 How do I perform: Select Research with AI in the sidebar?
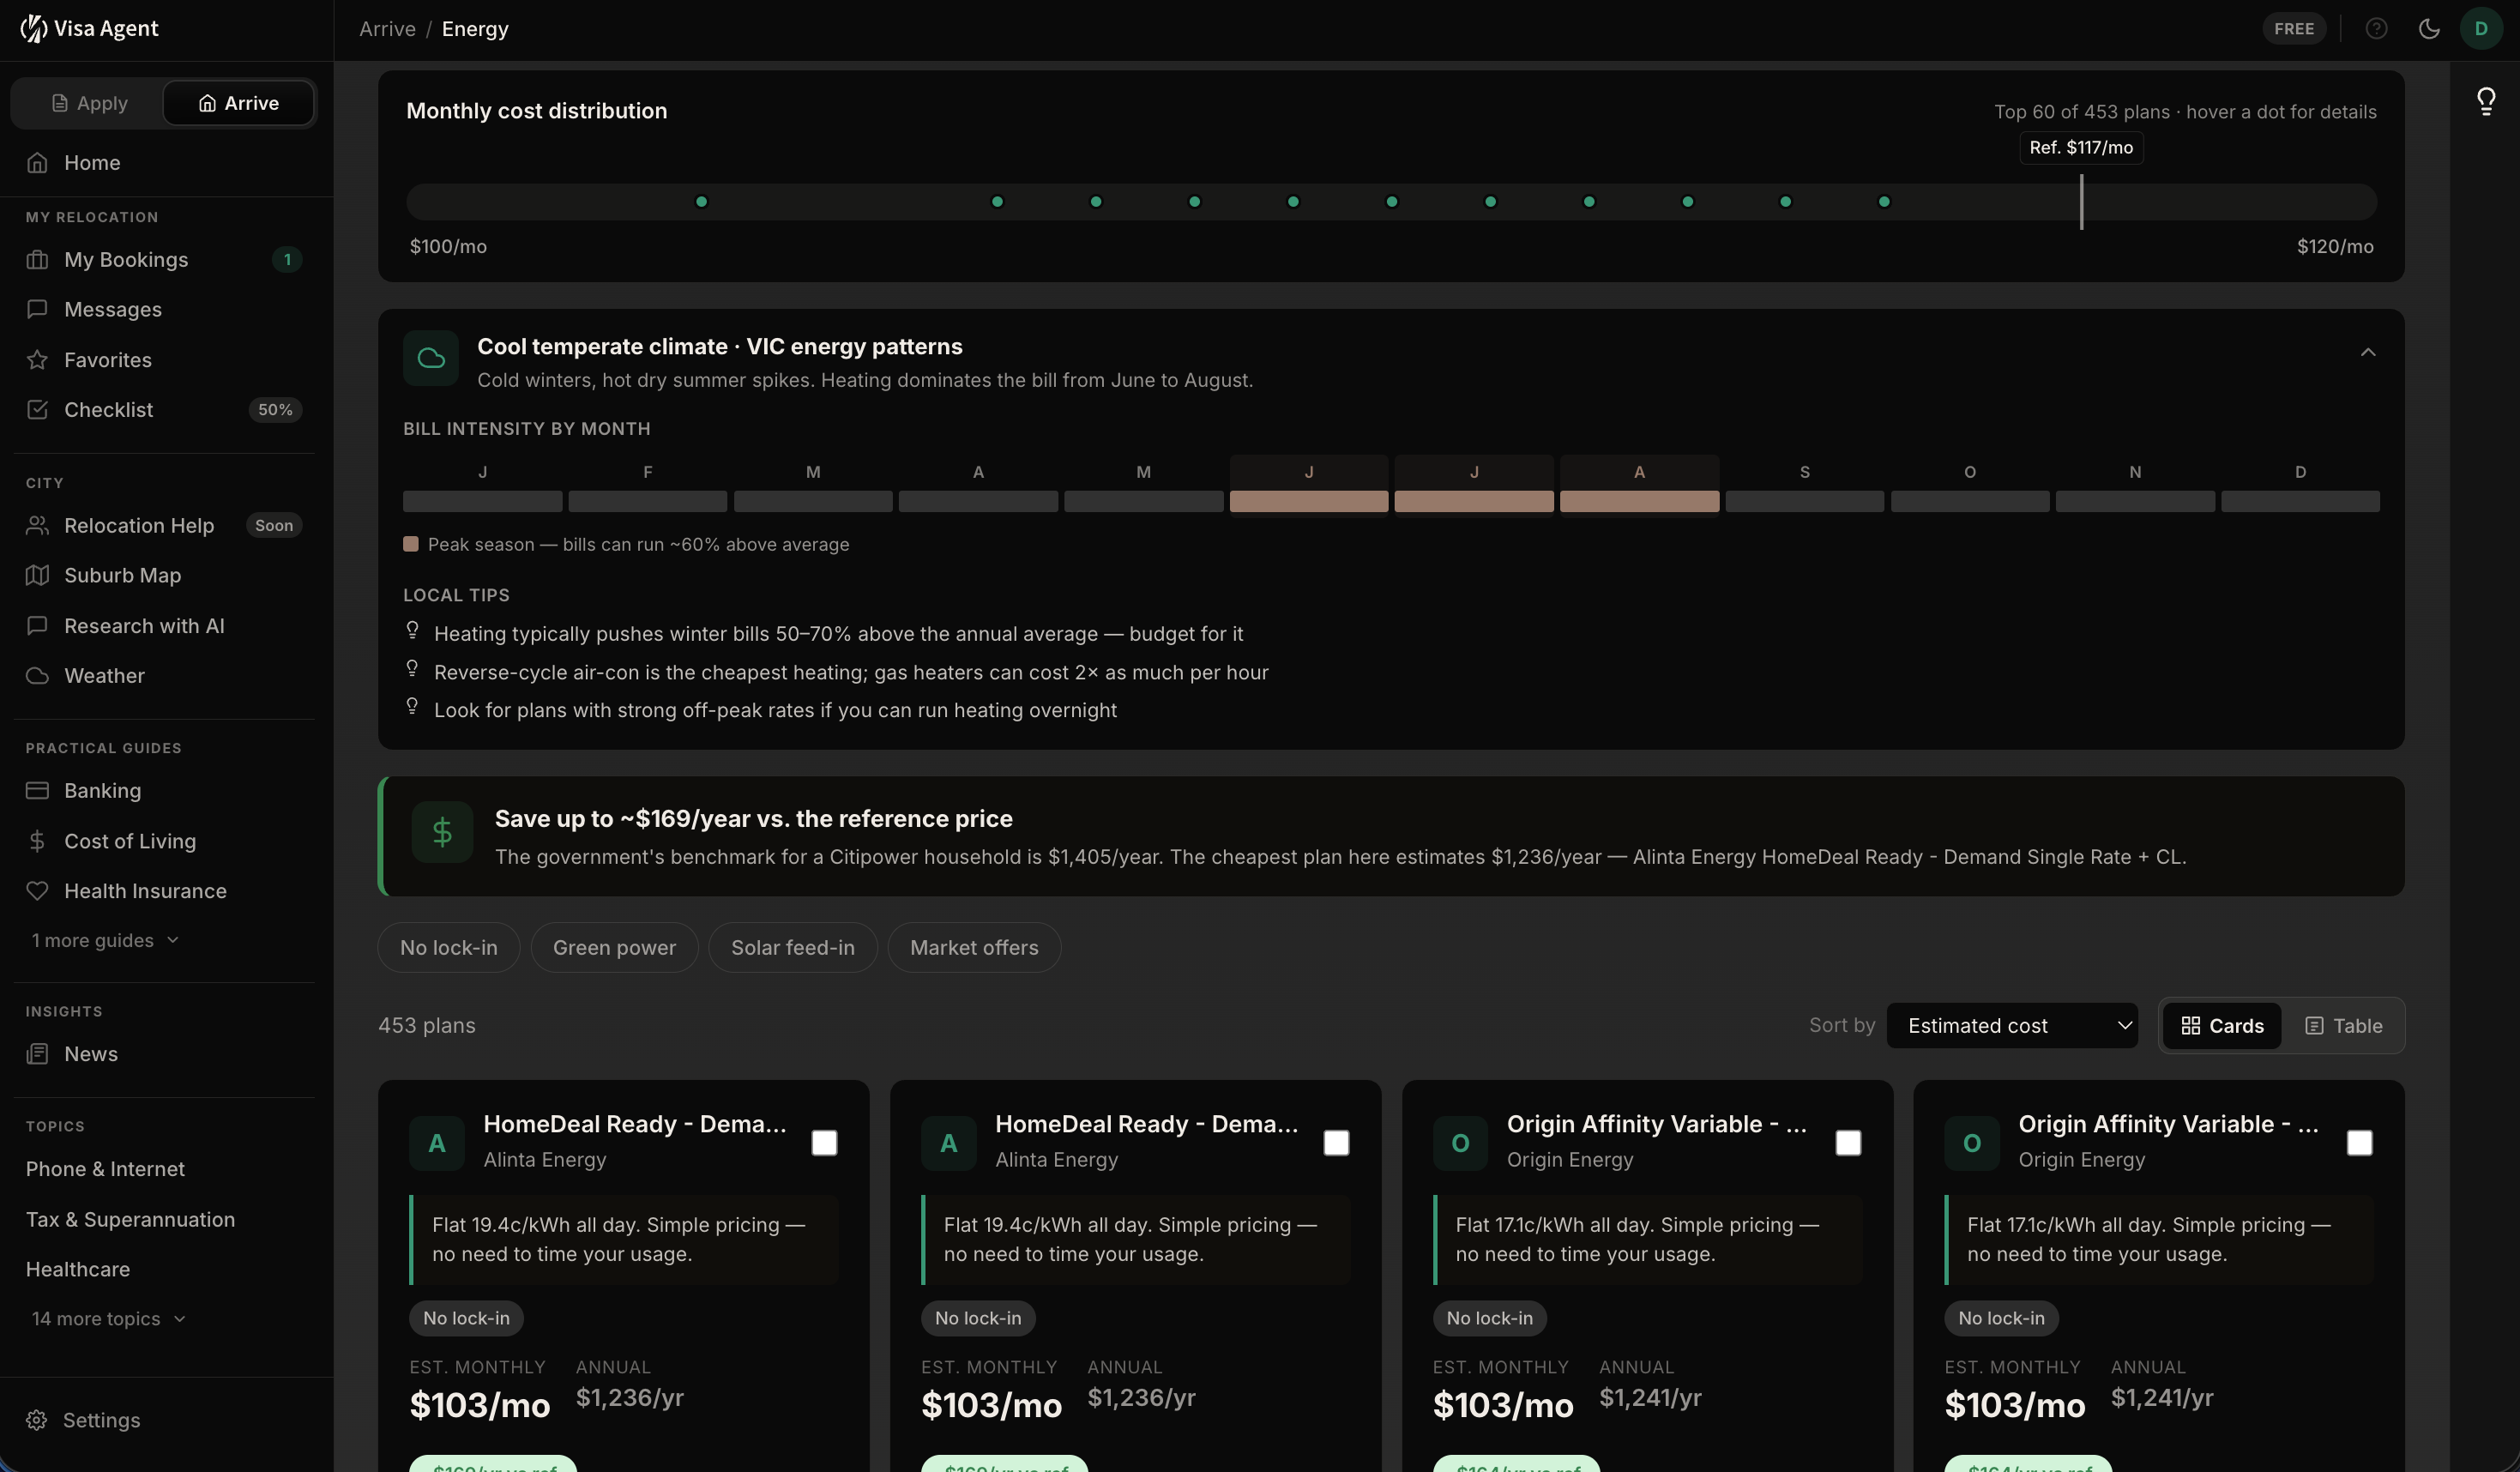(144, 625)
